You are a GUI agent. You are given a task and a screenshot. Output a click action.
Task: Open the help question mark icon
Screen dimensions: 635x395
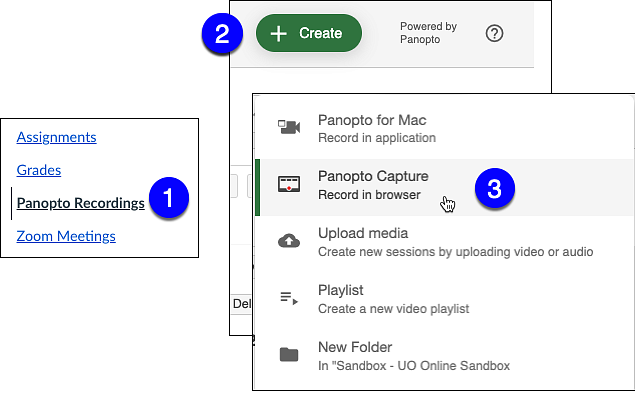[494, 33]
